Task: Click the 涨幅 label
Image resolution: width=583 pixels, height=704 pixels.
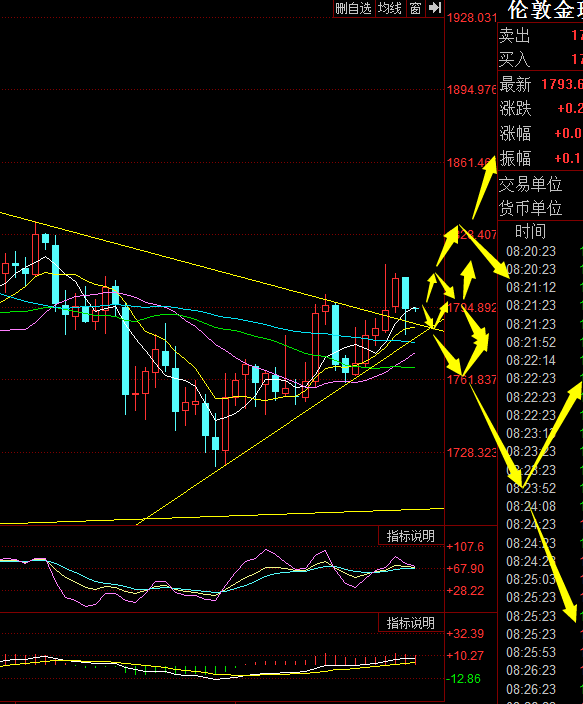Action: 515,133
